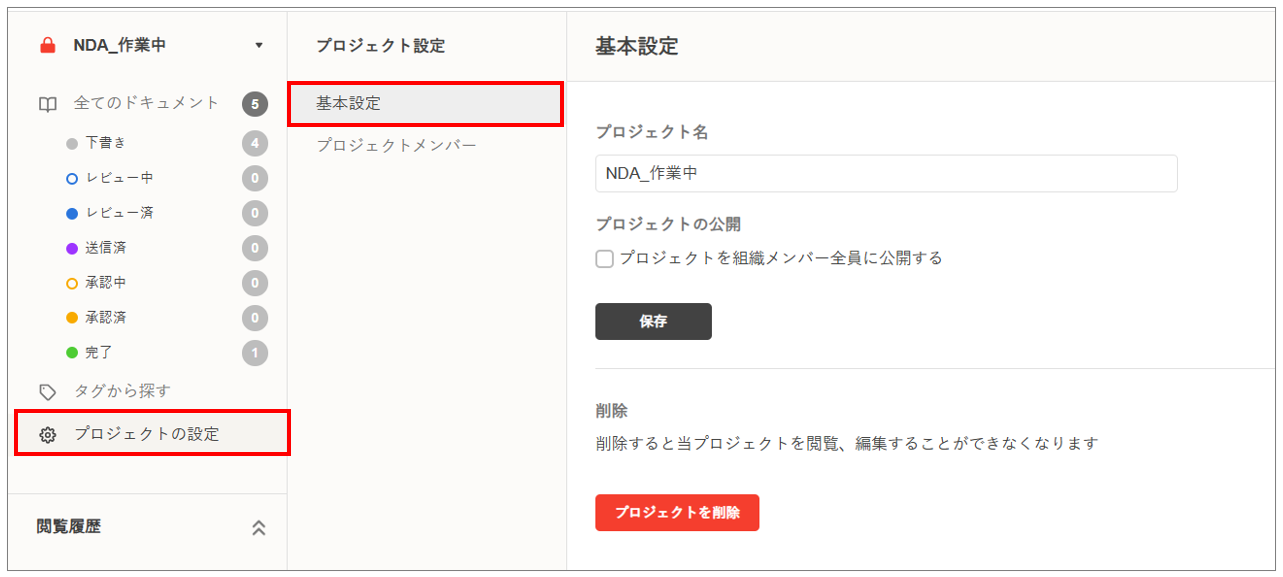Click the book icon for all documents
This screenshot has width=1283, height=577.
pyautogui.click(x=47, y=104)
